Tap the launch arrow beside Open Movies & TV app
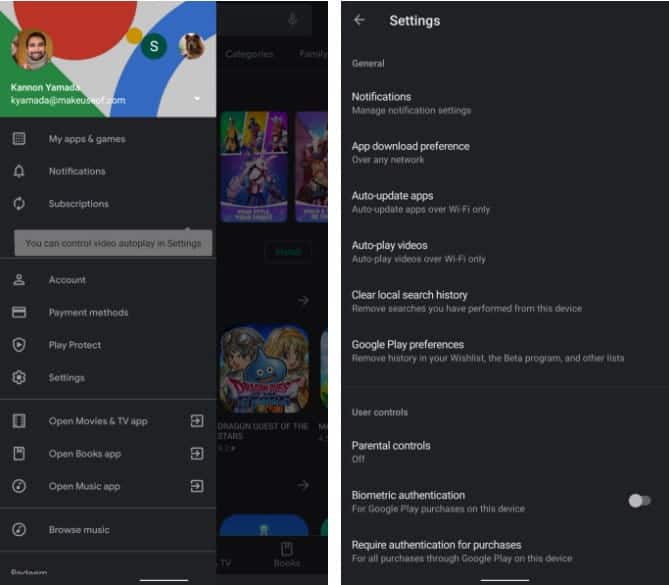This screenshot has width=669, height=585. [x=197, y=421]
